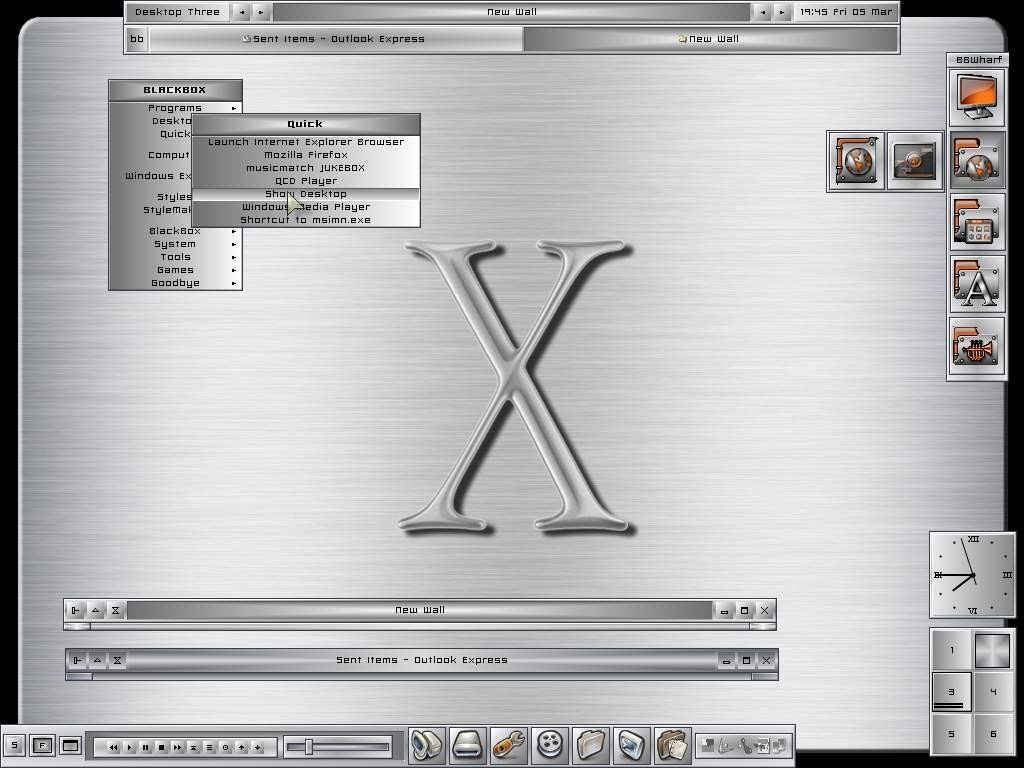Open the letter A fonts folder in BBWharf
Viewport: 1024px width, 768px height.
click(x=977, y=285)
